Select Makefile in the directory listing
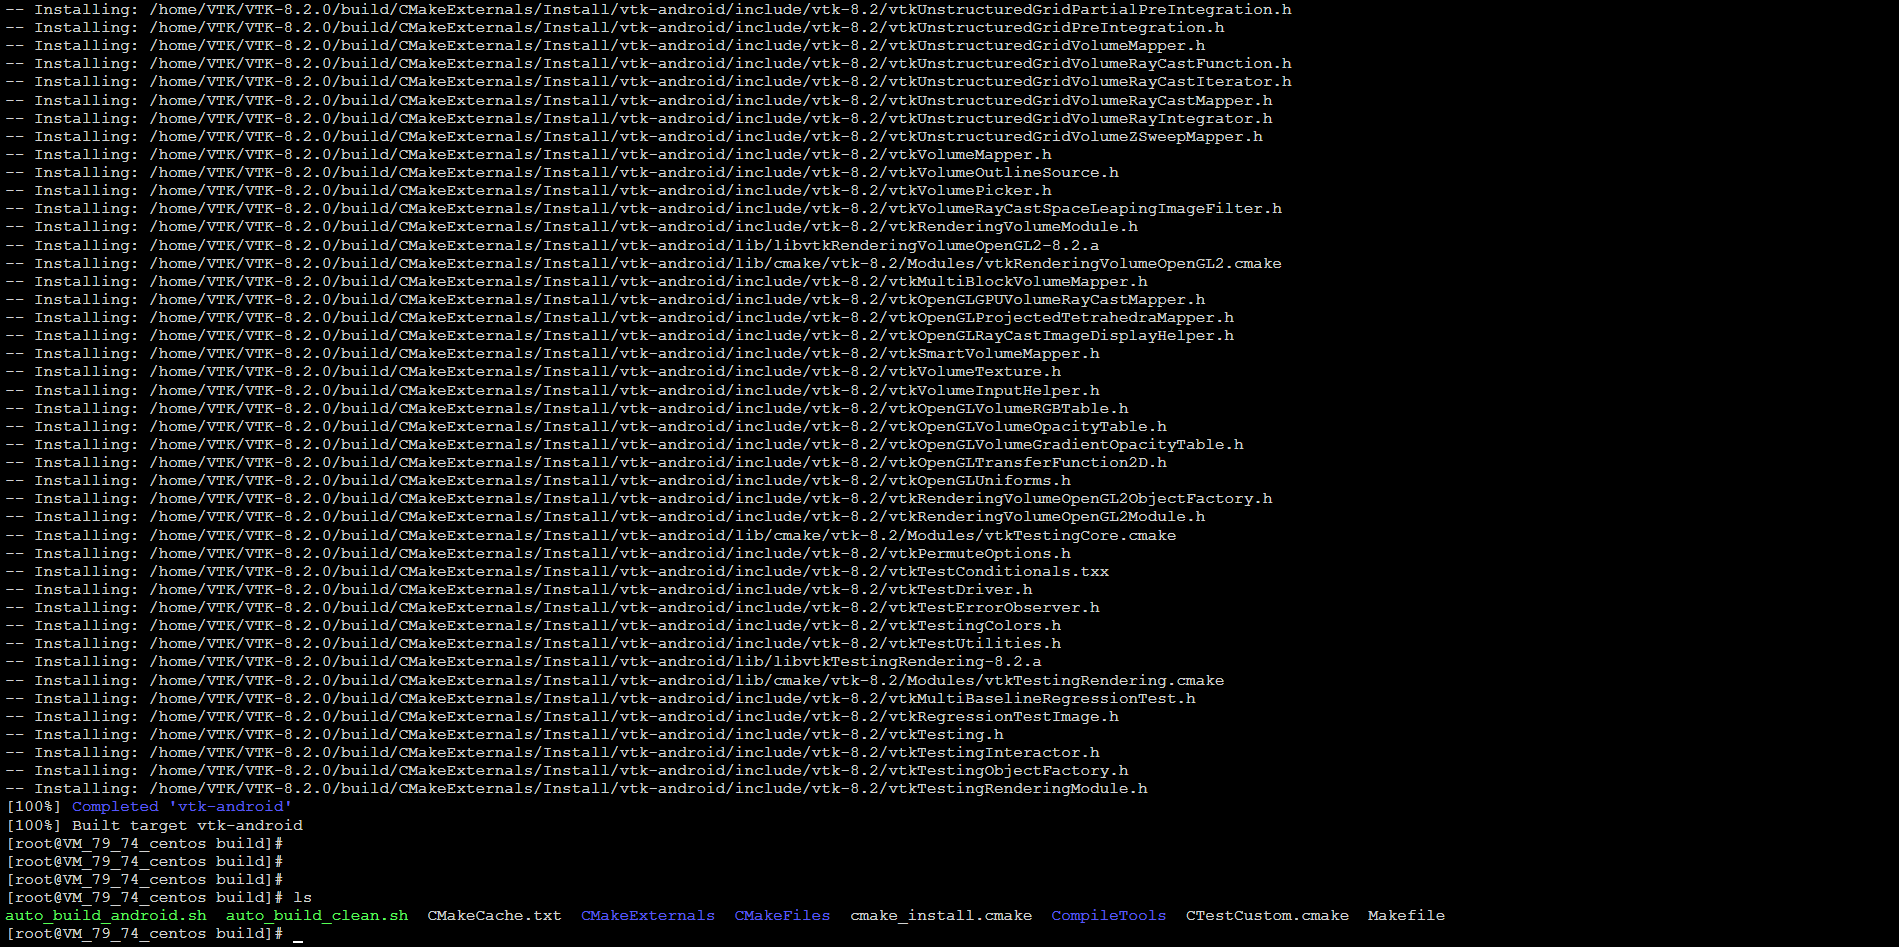 tap(1406, 915)
